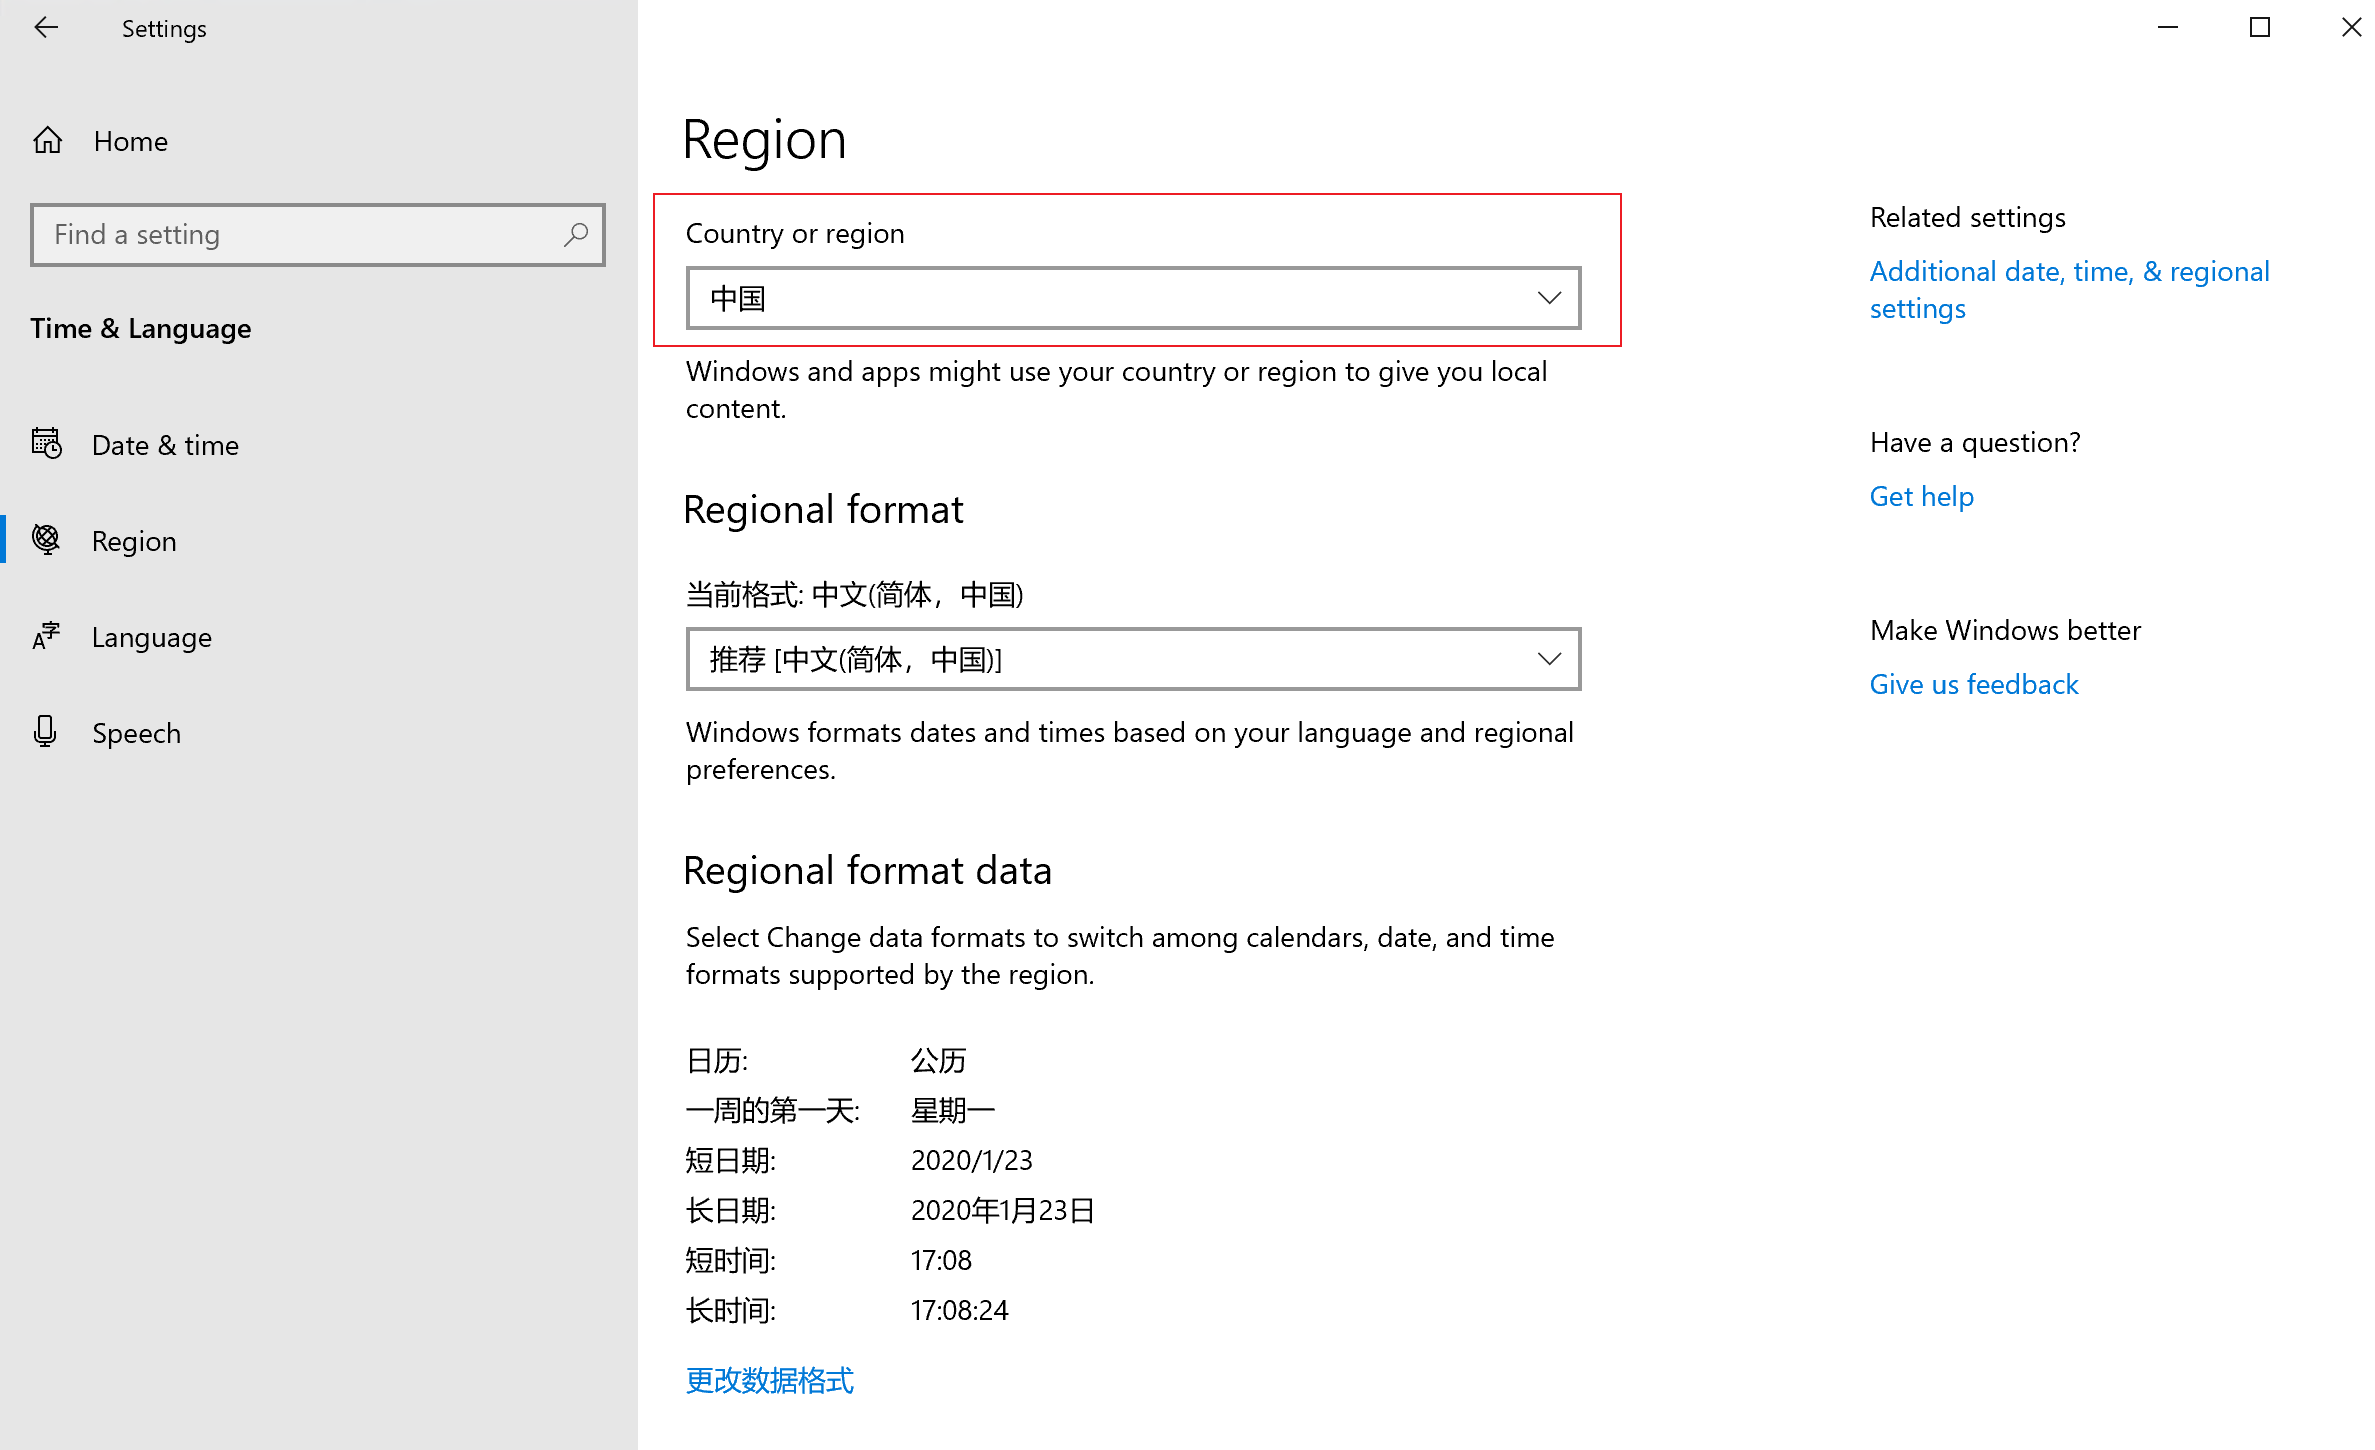Click the 更改数据格式 link
This screenshot has width=2375, height=1450.
(769, 1380)
